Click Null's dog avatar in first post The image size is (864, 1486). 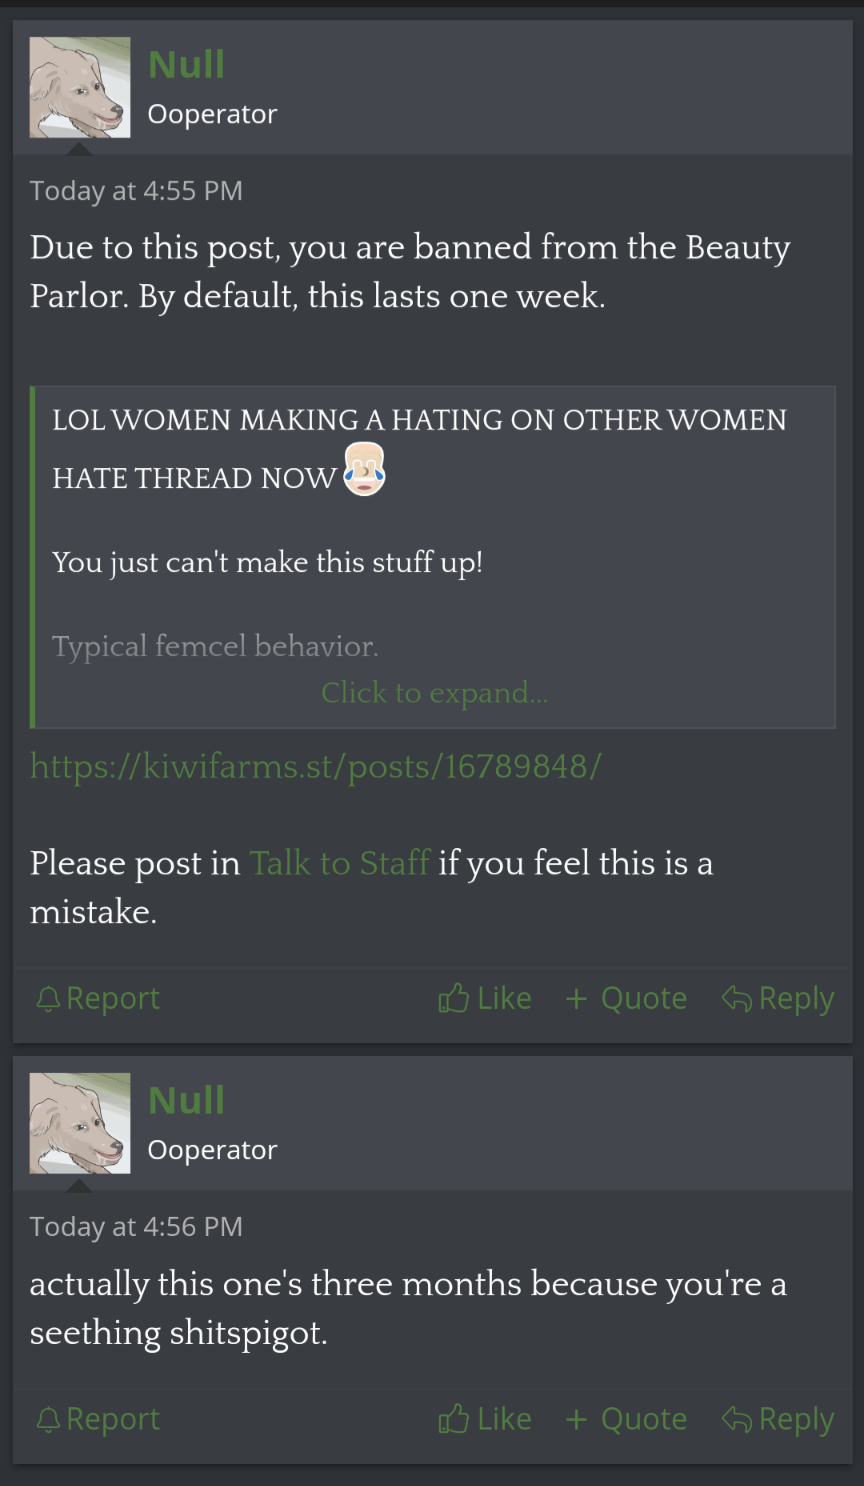(80, 87)
